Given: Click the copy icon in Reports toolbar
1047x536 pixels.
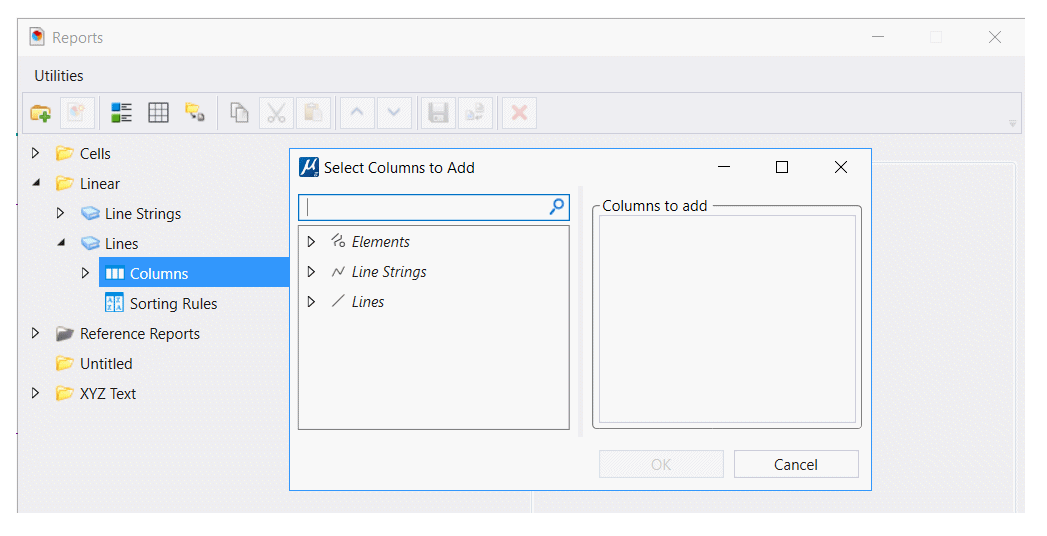Looking at the screenshot, I should pos(239,113).
